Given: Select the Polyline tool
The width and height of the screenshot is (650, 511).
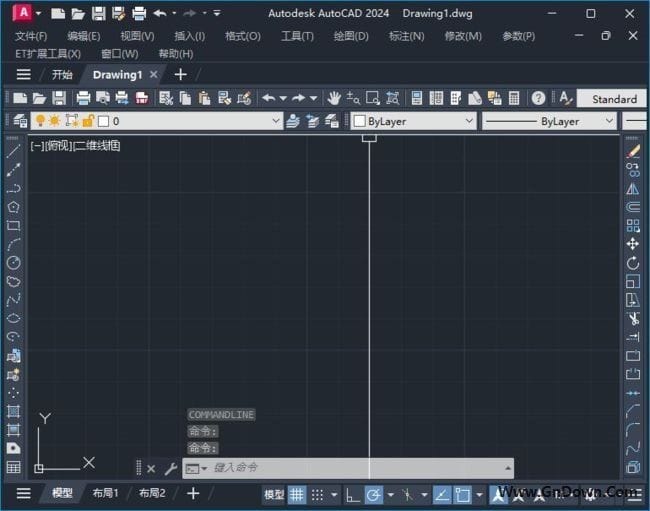Looking at the screenshot, I should pos(13,188).
